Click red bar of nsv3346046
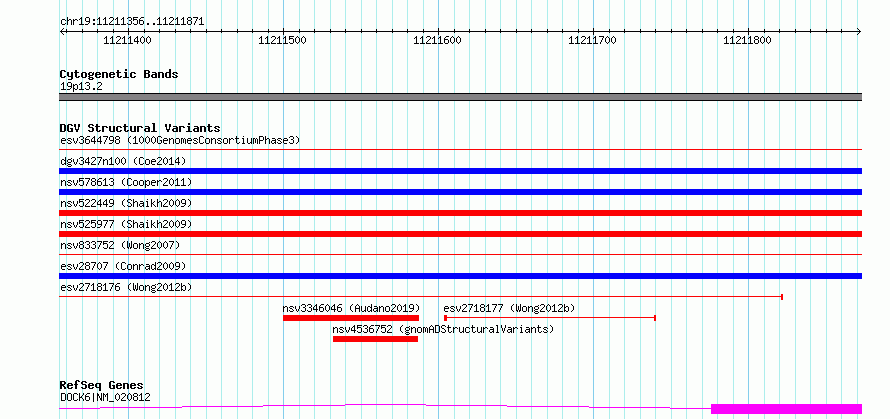Screen dimensions: 890x419 click(351, 318)
